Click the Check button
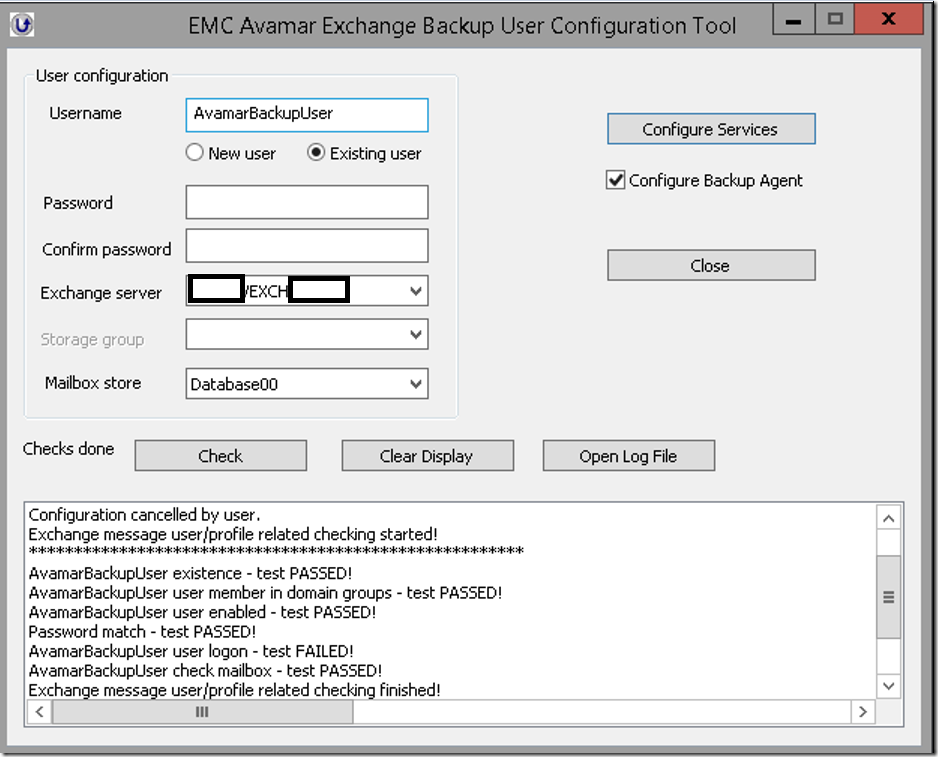The image size is (938, 757). (x=221, y=456)
